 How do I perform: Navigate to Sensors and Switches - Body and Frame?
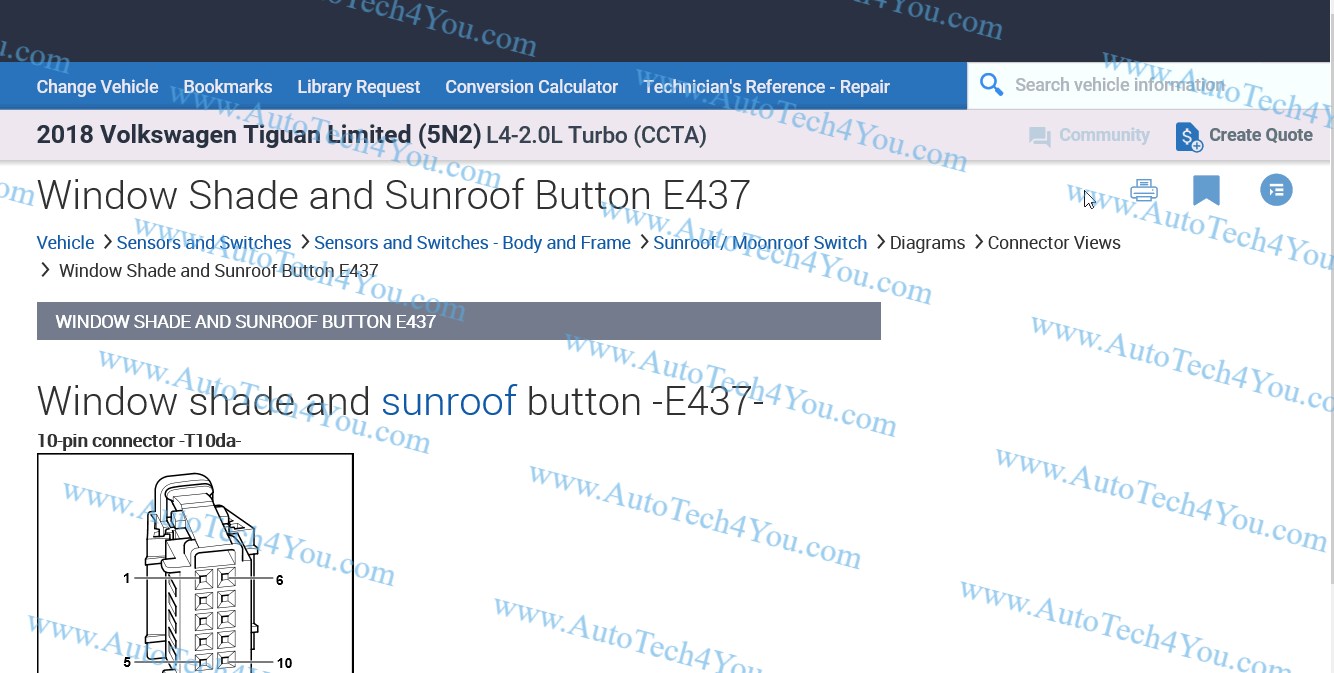point(472,243)
